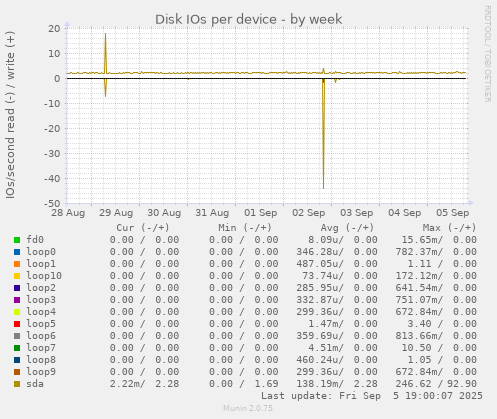Image resolution: width=497 pixels, height=419 pixels.
Task: Click the 'fd0' legend label
Action: (35, 240)
